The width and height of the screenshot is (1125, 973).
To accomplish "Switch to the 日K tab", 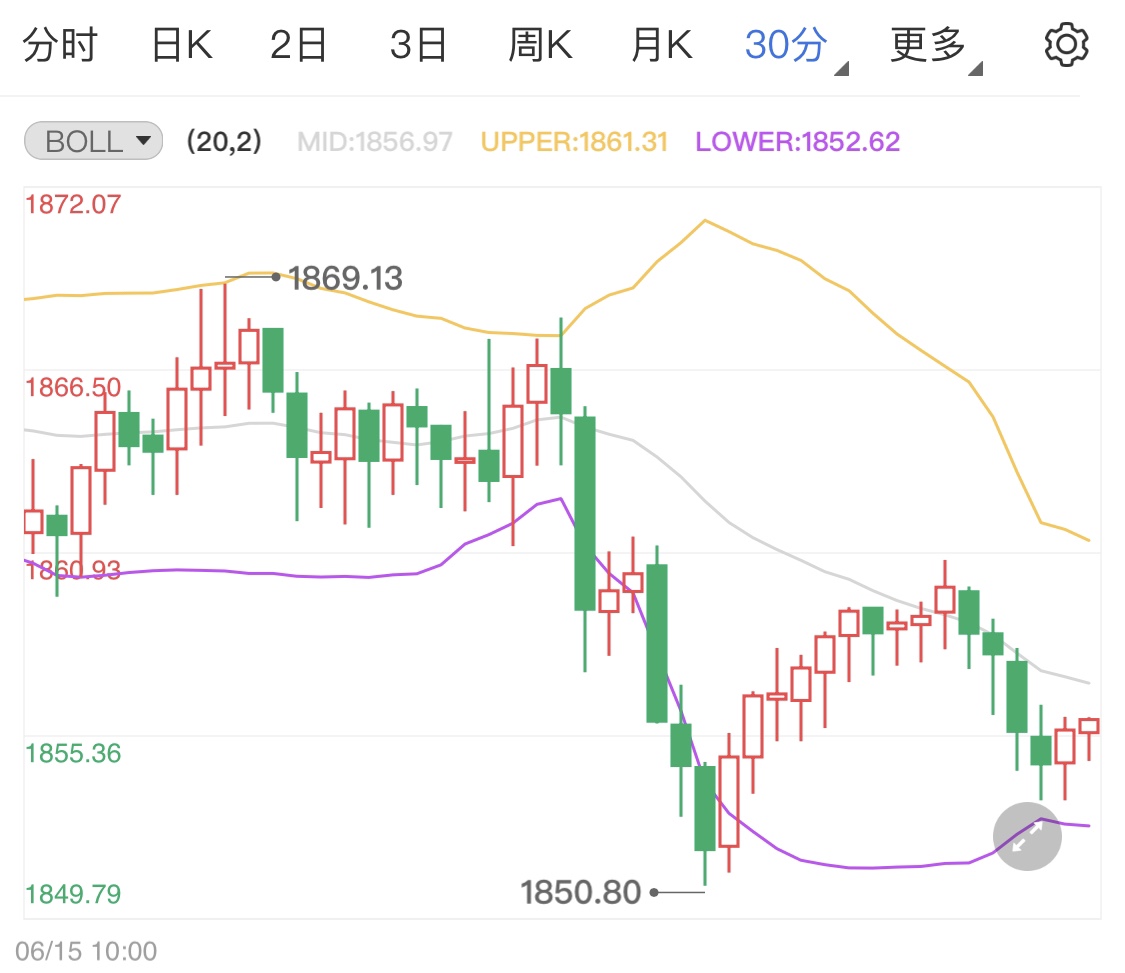I will point(182,44).
